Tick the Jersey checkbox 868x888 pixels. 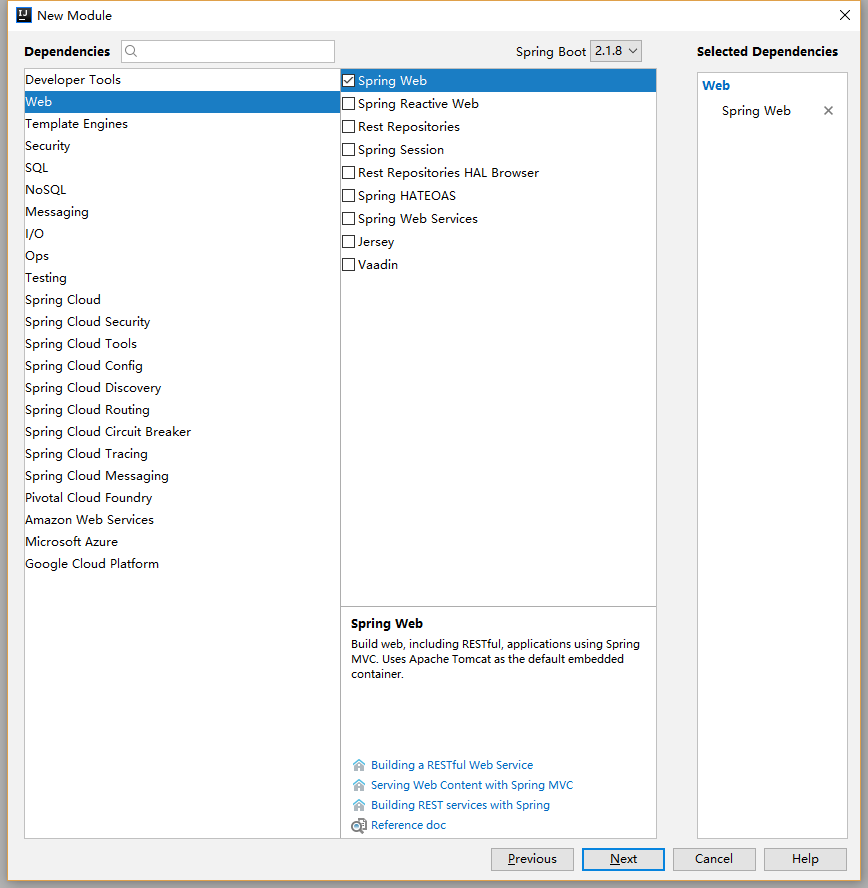(x=349, y=242)
